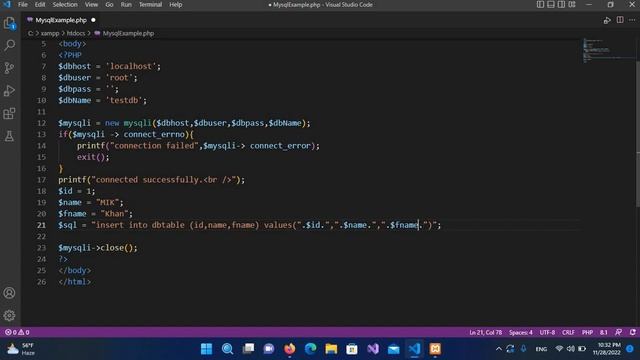Open the Windows Start button
This screenshot has height=360, width=640.
207,349
